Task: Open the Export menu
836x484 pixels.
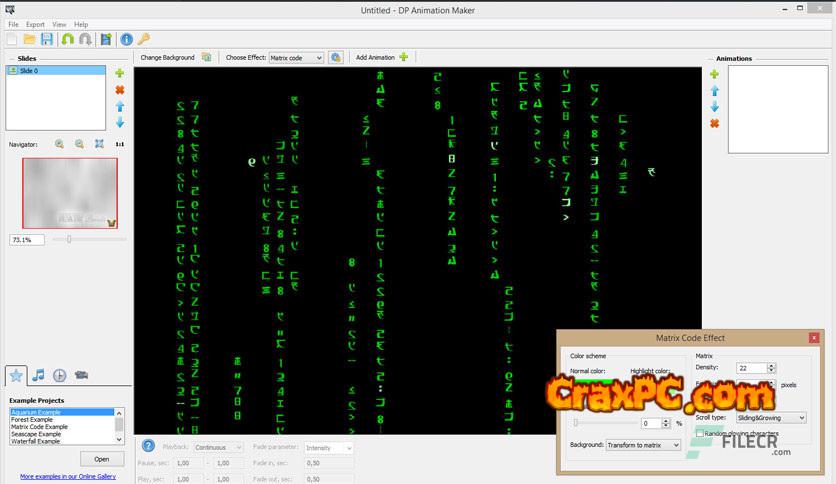Action: tap(35, 25)
